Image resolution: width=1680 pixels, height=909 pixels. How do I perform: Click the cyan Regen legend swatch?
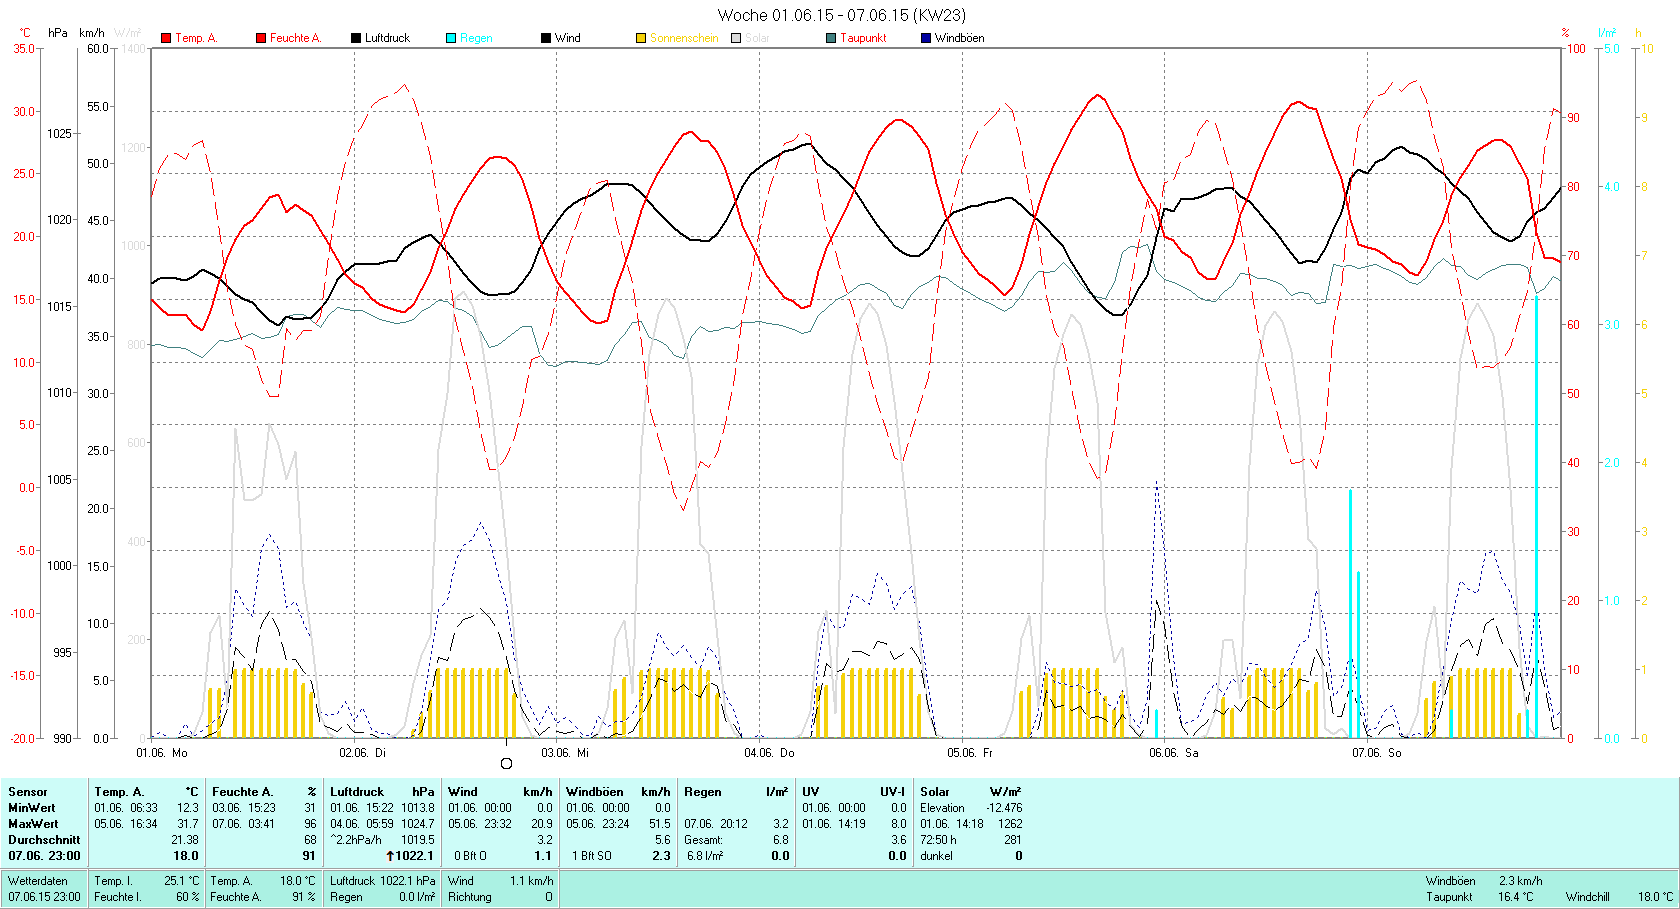tap(451, 38)
